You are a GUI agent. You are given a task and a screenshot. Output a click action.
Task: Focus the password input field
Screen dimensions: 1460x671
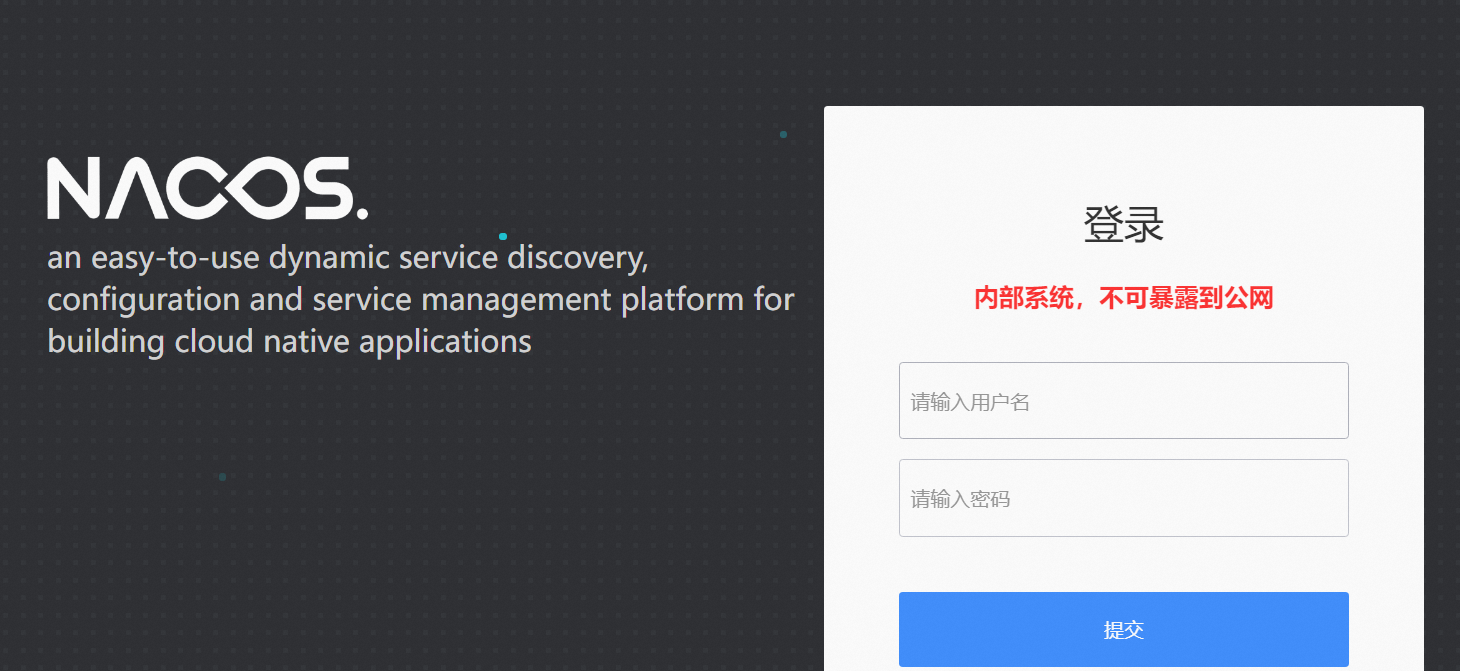coord(1123,498)
